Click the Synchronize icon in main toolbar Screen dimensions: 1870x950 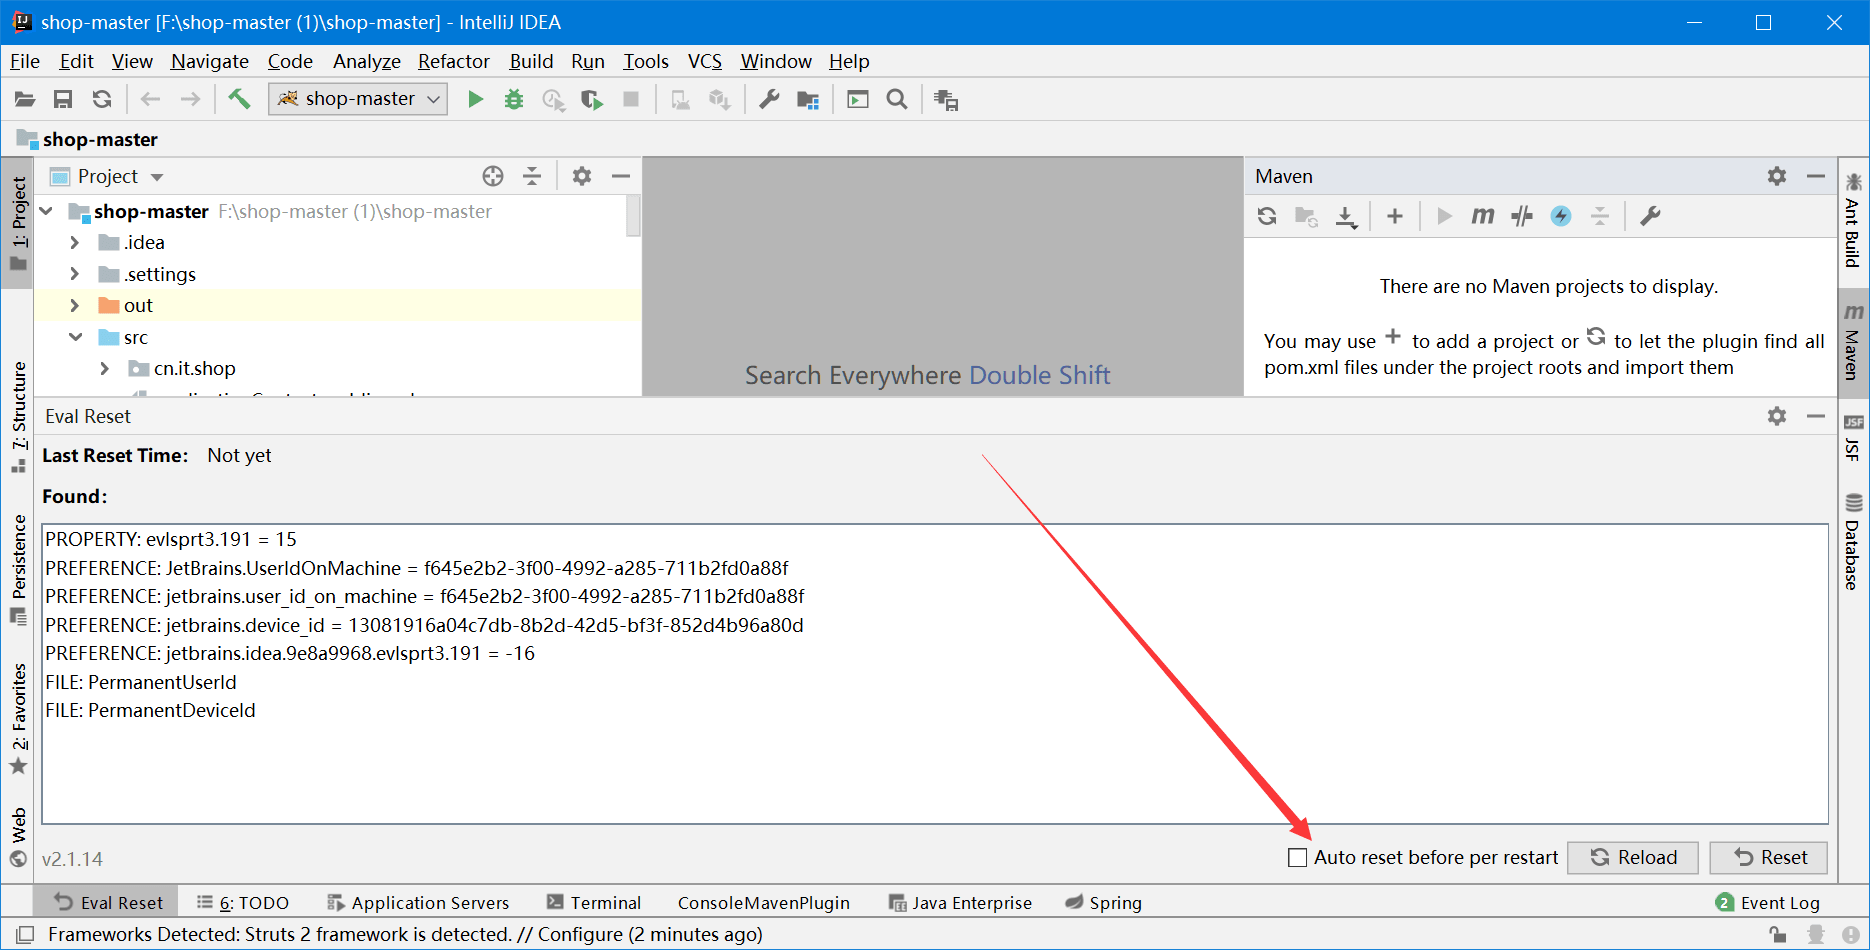(102, 99)
